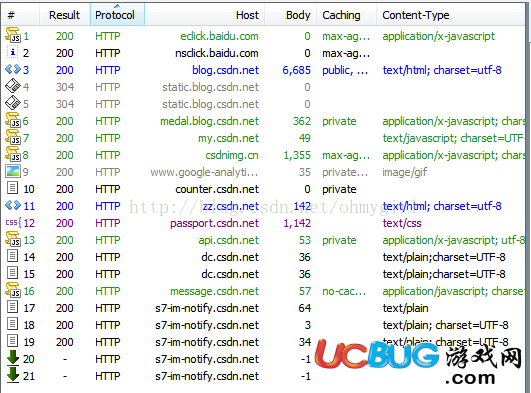The width and height of the screenshot is (531, 393).
Task: Sort sessions by the Result column header
Action: click(x=65, y=15)
